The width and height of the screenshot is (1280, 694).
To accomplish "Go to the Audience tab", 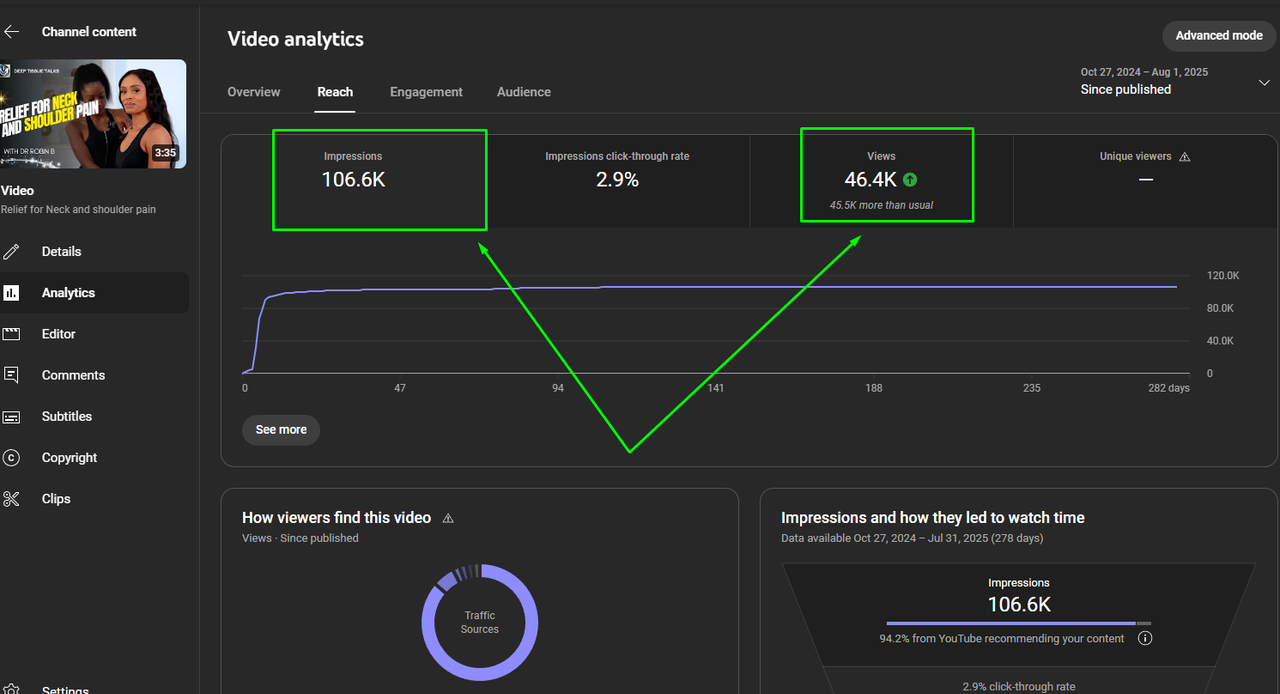I will pos(524,92).
